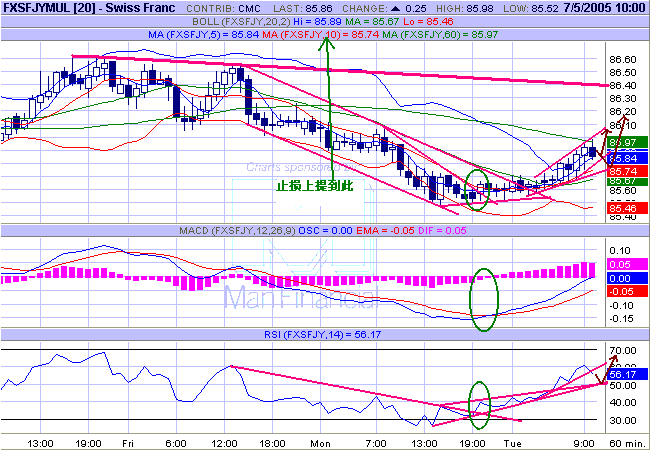Image resolution: width=650 pixels, height=450 pixels.
Task: Click the 18:00 time axis label
Action: pos(273,444)
